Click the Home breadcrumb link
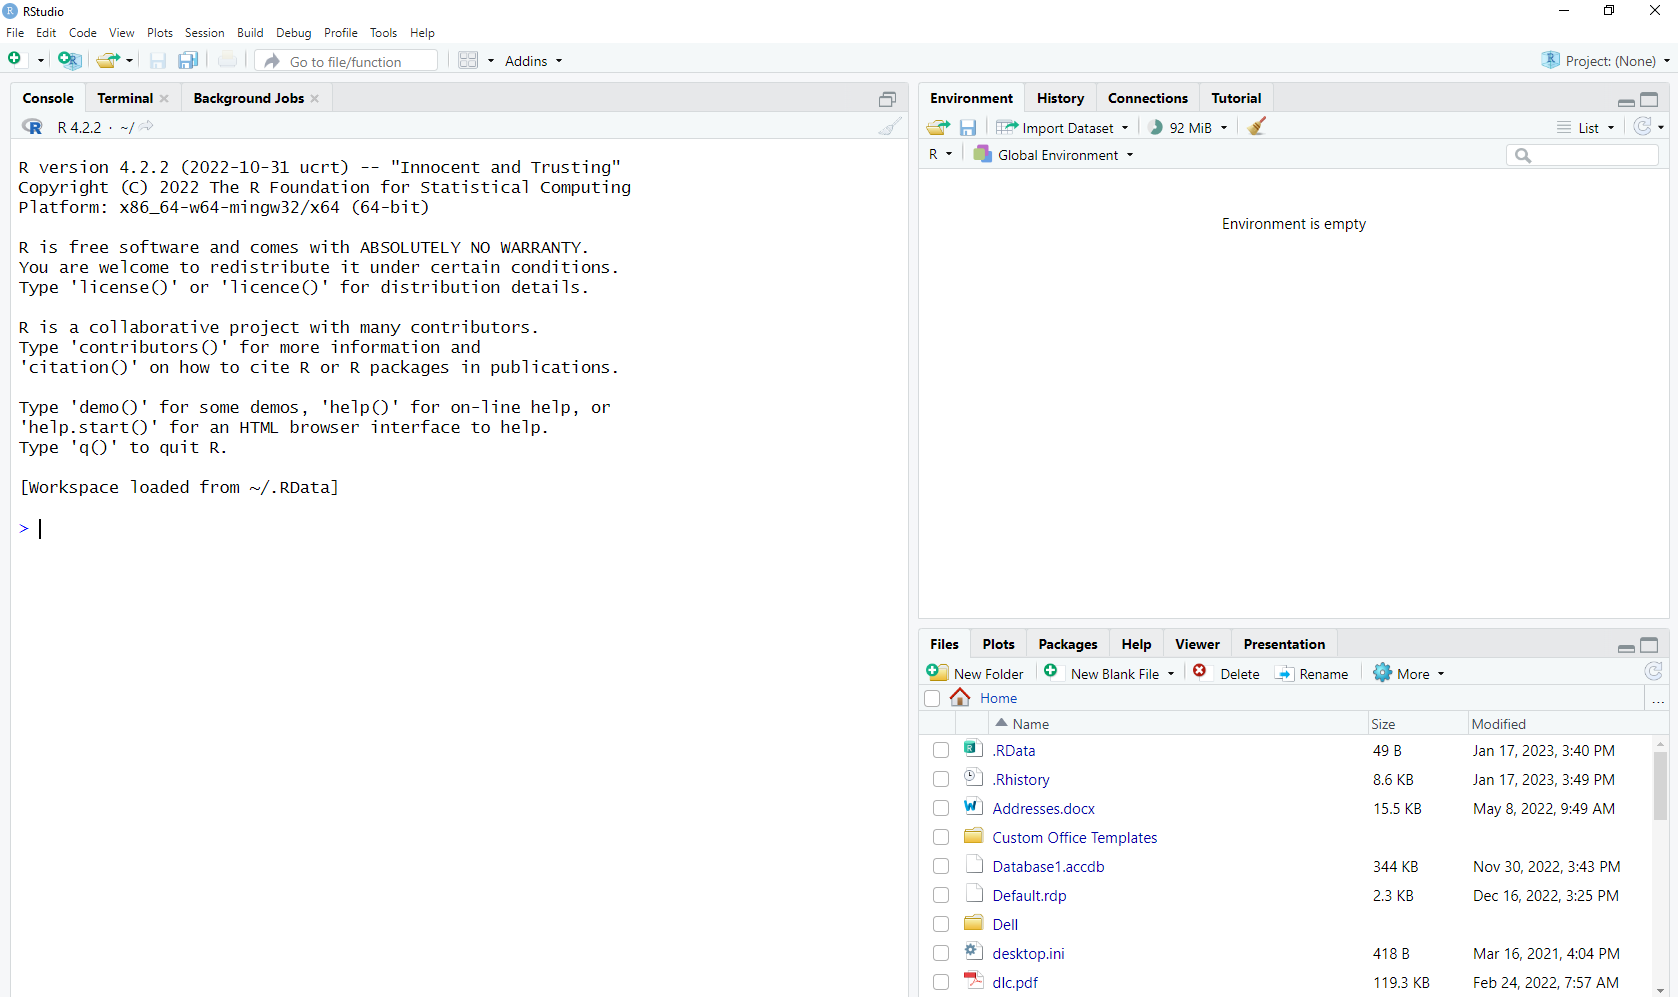 click(998, 698)
